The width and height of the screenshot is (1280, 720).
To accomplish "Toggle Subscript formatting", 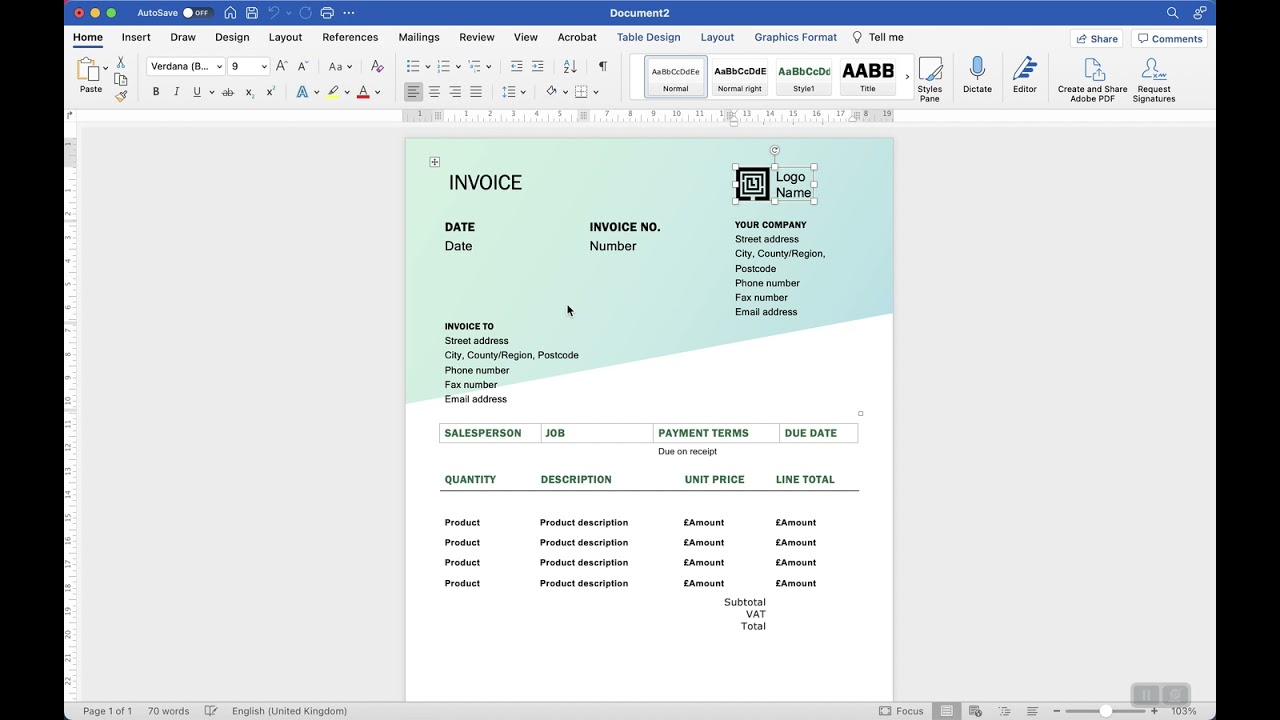I will (x=250, y=92).
